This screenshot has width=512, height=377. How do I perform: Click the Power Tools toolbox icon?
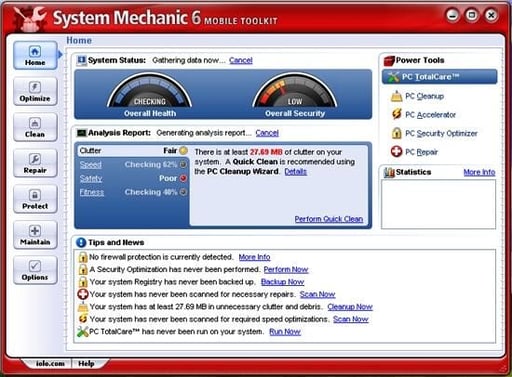click(389, 61)
